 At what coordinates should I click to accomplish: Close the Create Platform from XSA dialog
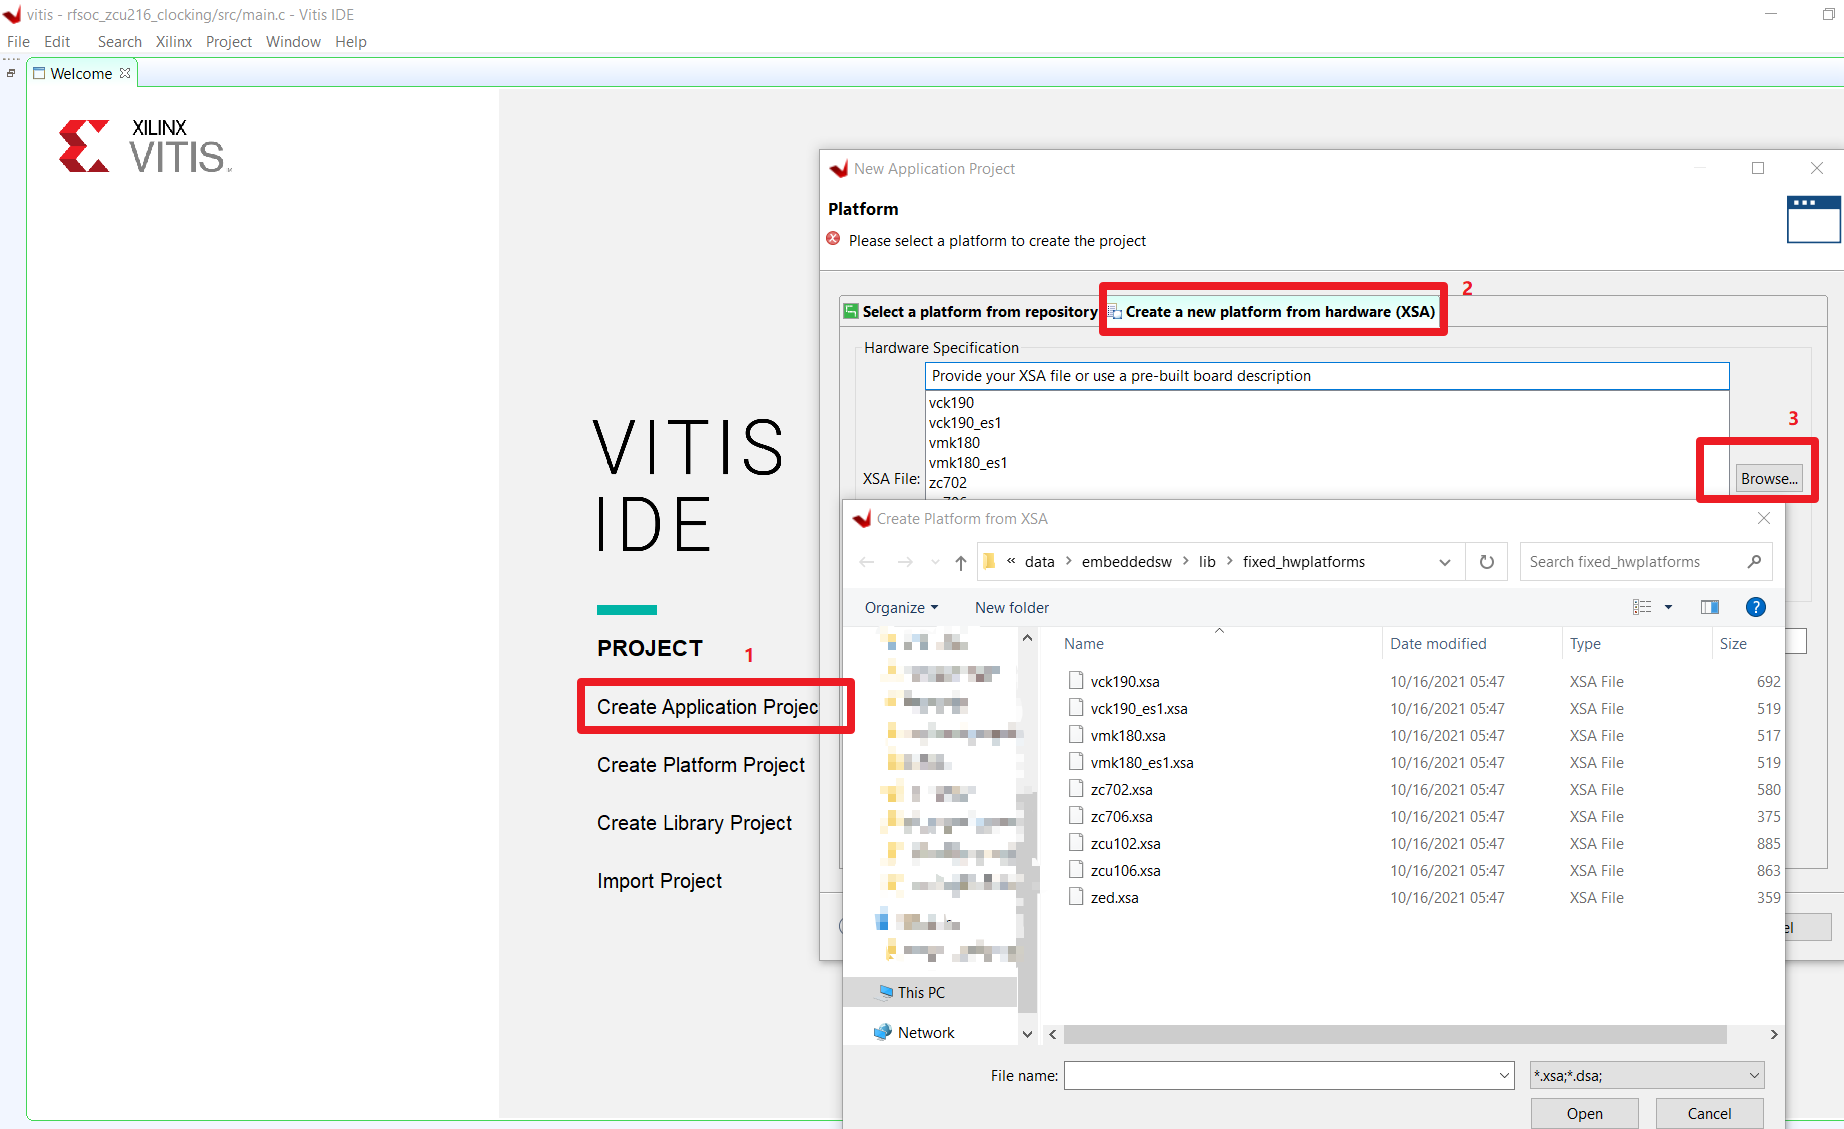(x=1764, y=518)
